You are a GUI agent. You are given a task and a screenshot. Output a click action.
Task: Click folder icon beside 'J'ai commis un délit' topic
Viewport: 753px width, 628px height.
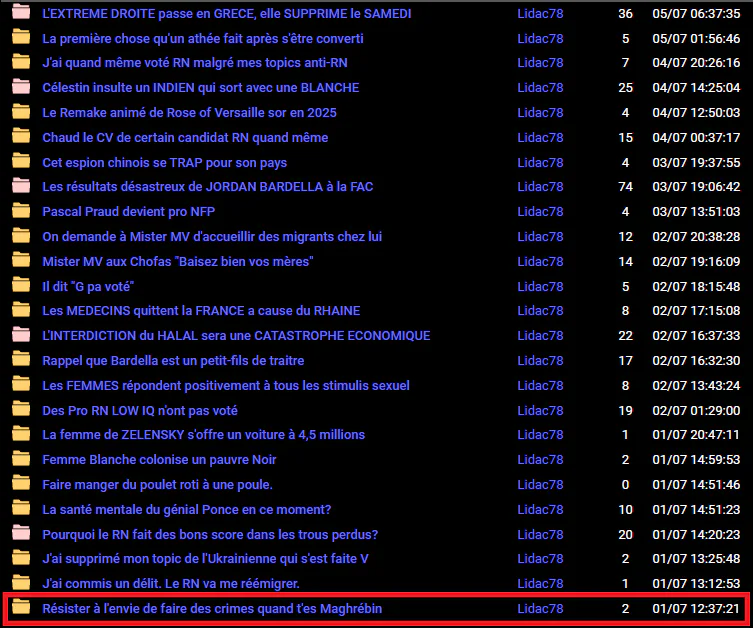click(21, 582)
